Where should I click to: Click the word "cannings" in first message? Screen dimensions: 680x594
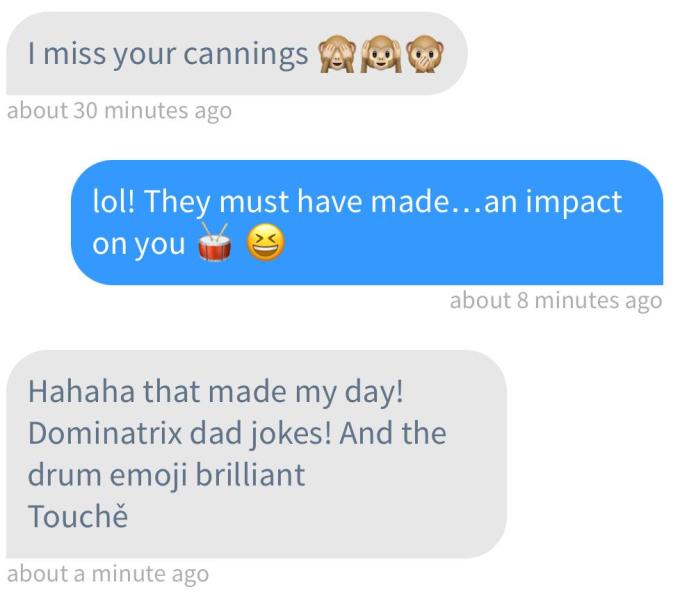click(245, 55)
